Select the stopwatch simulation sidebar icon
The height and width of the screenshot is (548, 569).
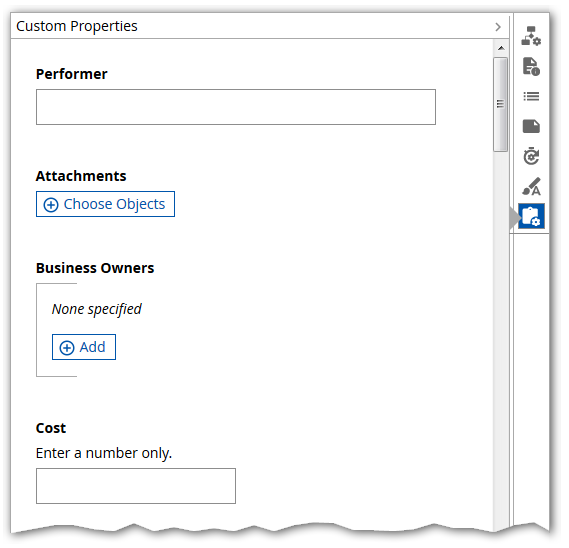(531, 156)
